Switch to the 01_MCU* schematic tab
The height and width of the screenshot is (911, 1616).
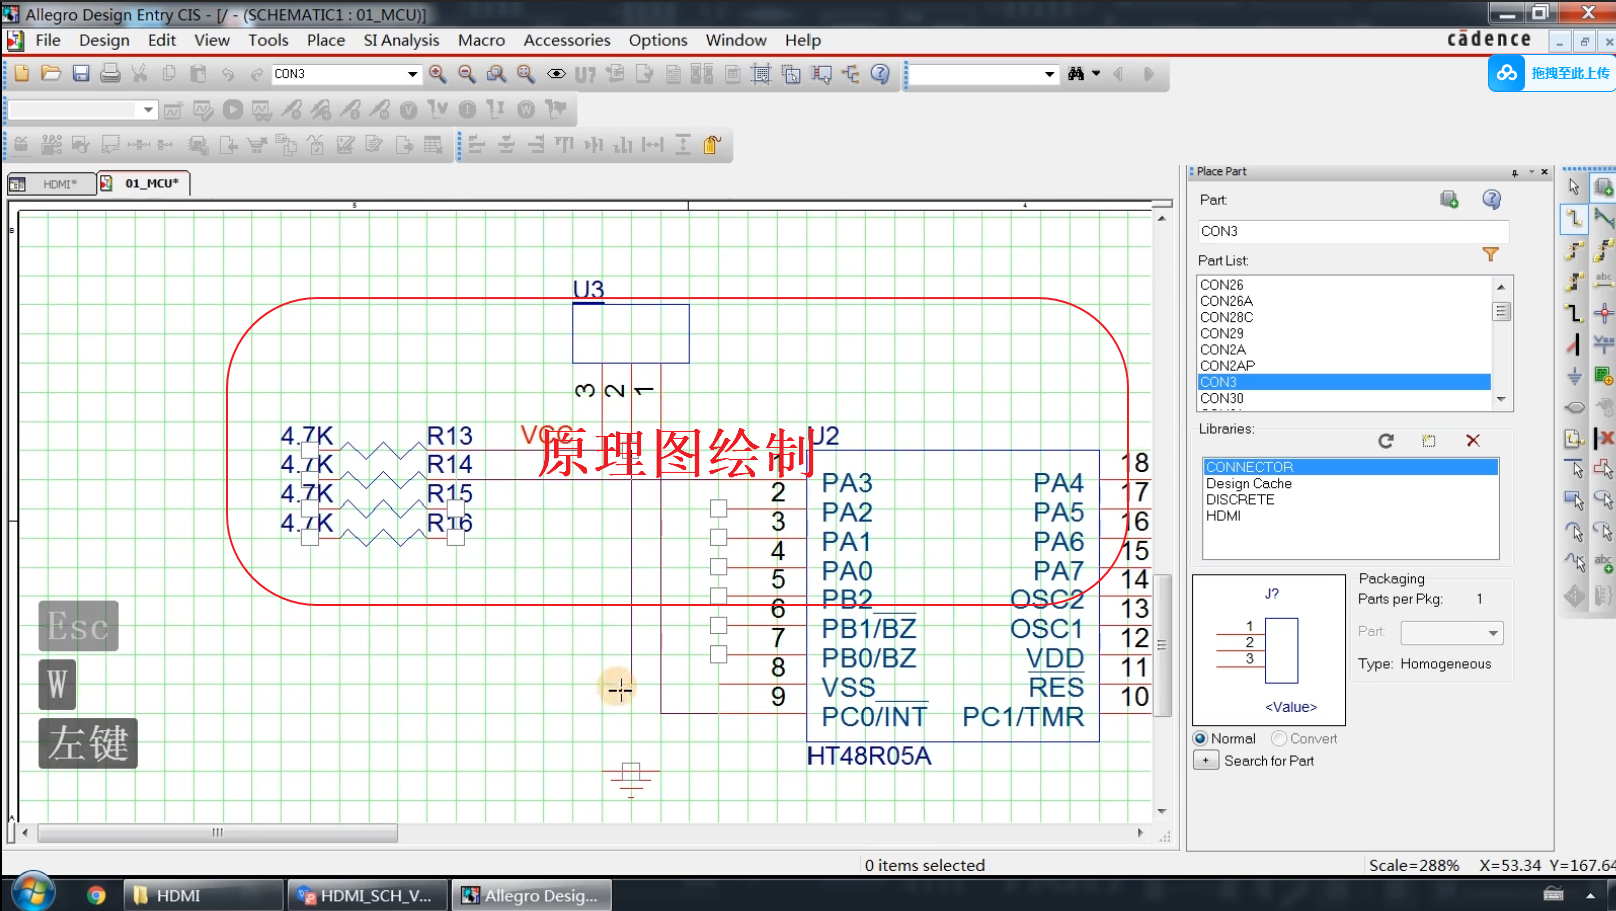(144, 184)
